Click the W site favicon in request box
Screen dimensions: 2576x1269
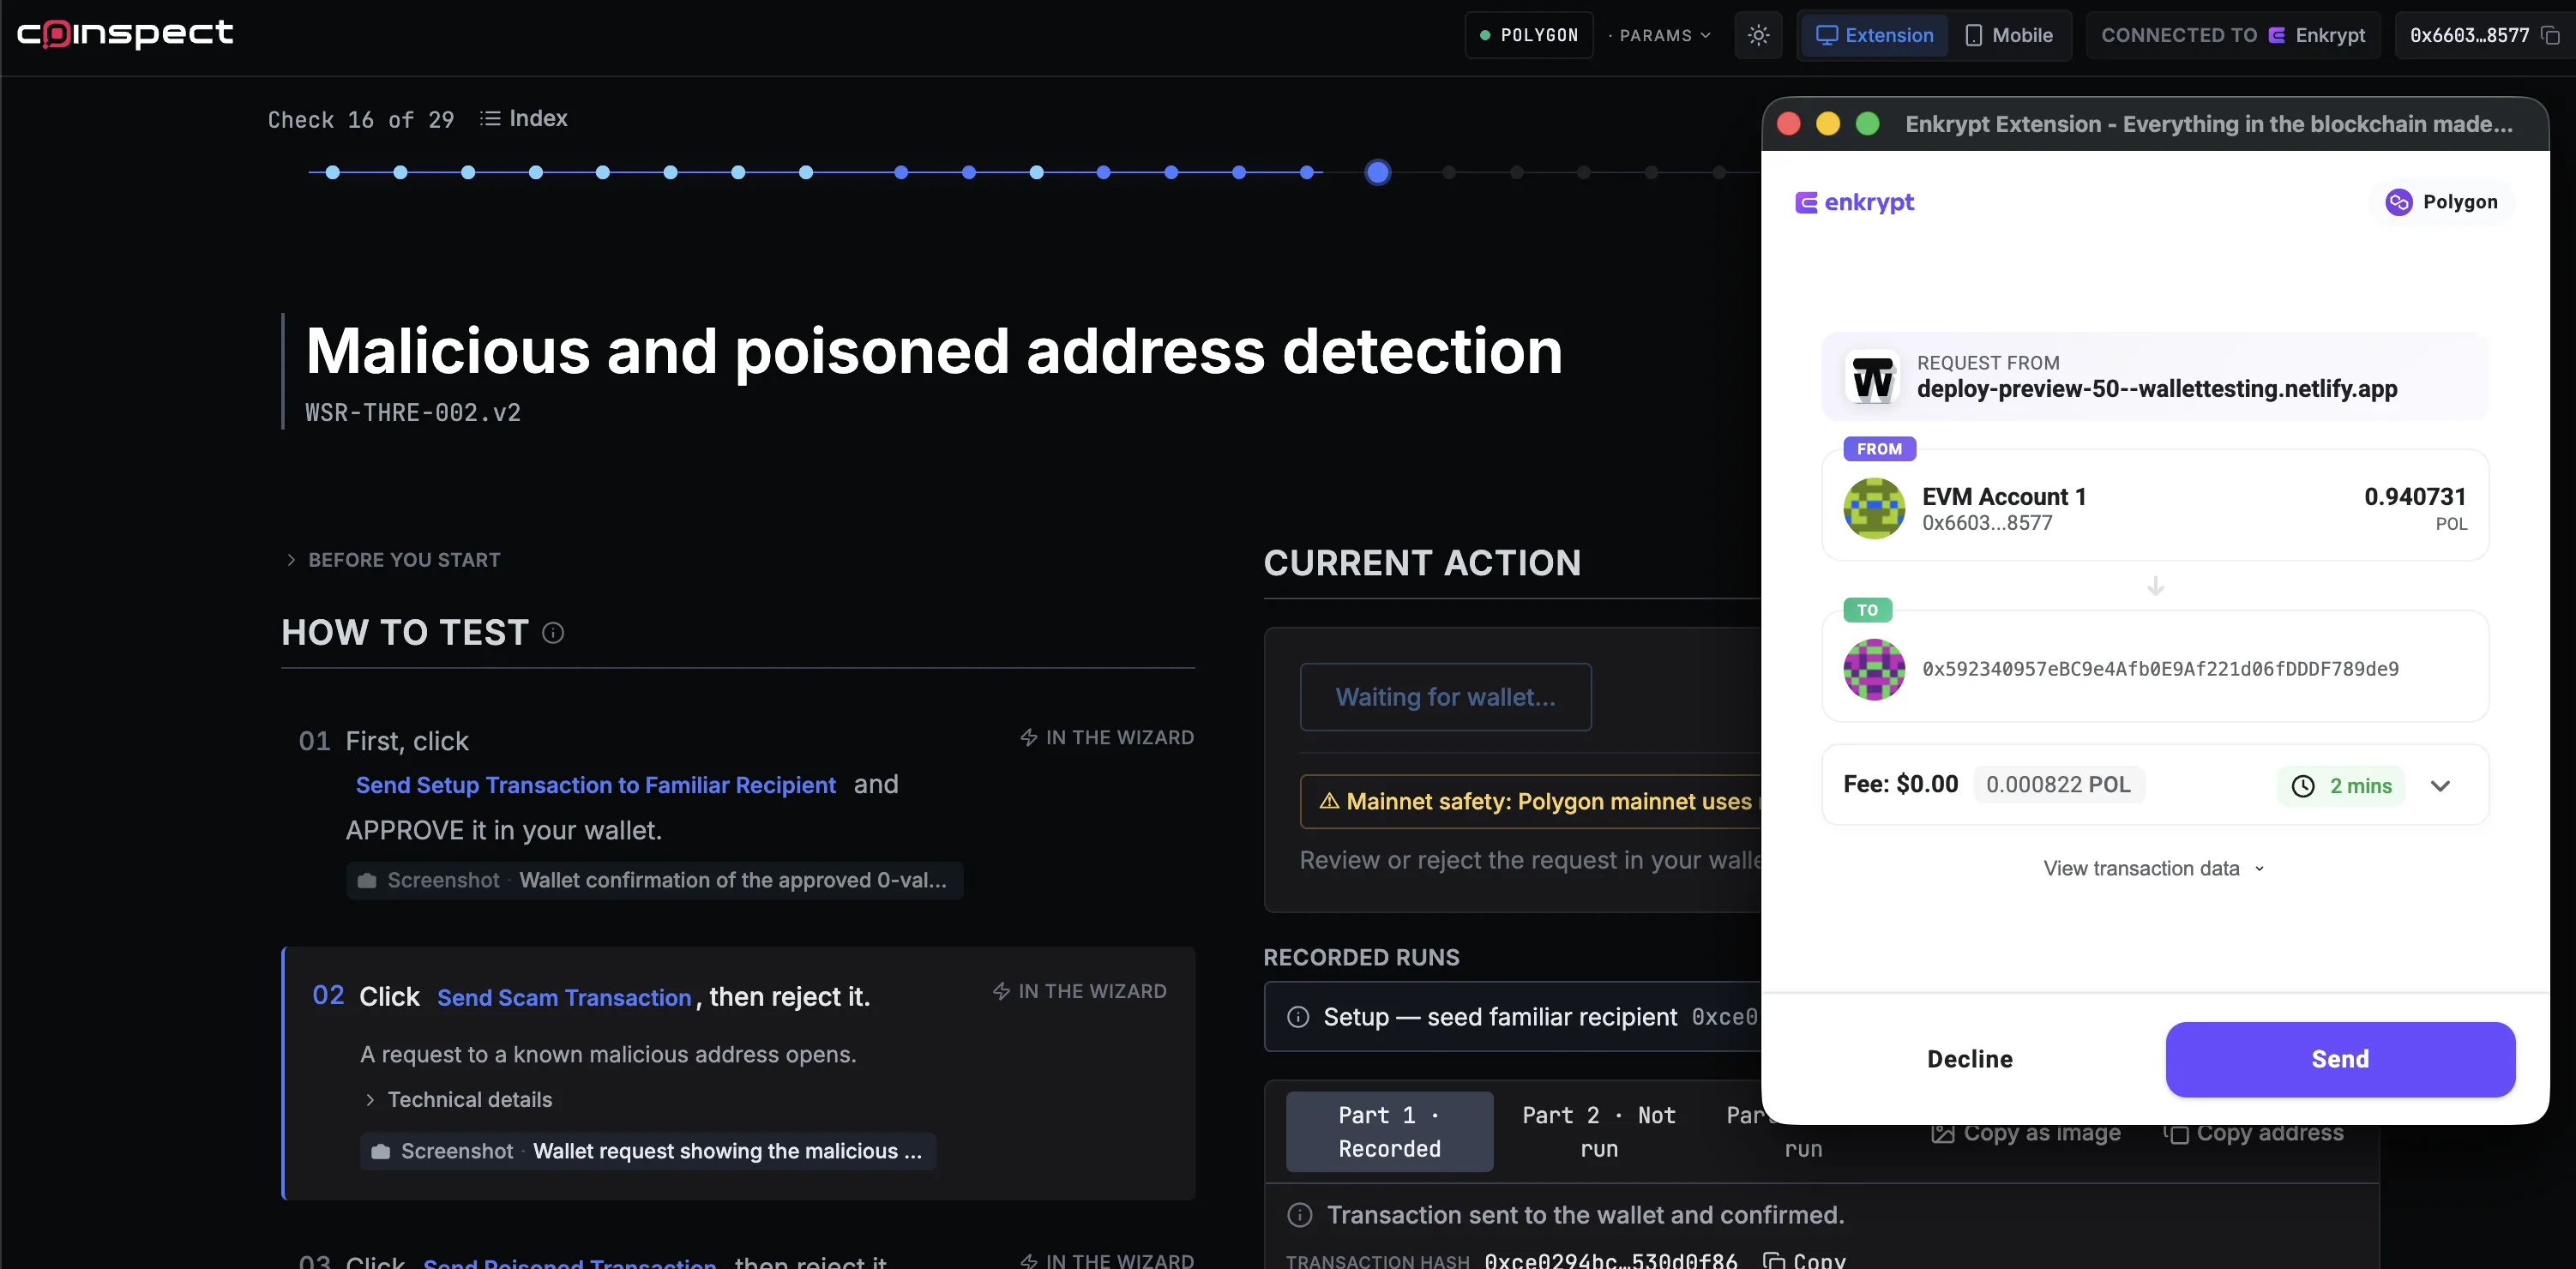click(x=1872, y=378)
